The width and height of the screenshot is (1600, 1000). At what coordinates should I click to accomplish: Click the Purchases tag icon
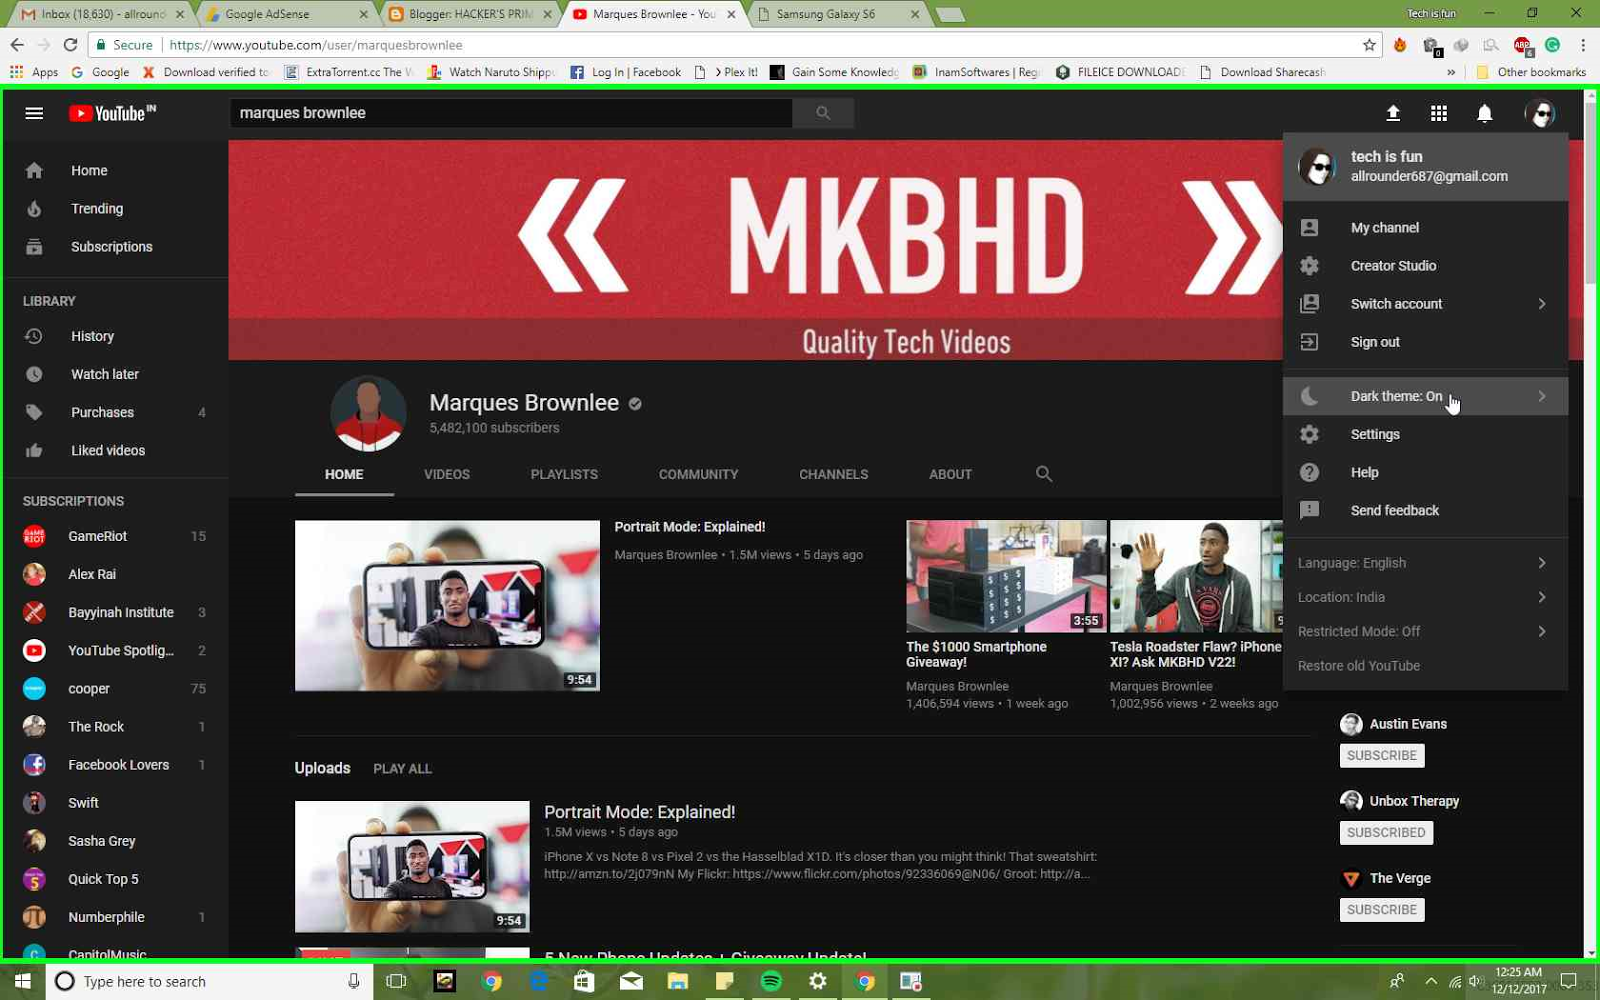34,412
